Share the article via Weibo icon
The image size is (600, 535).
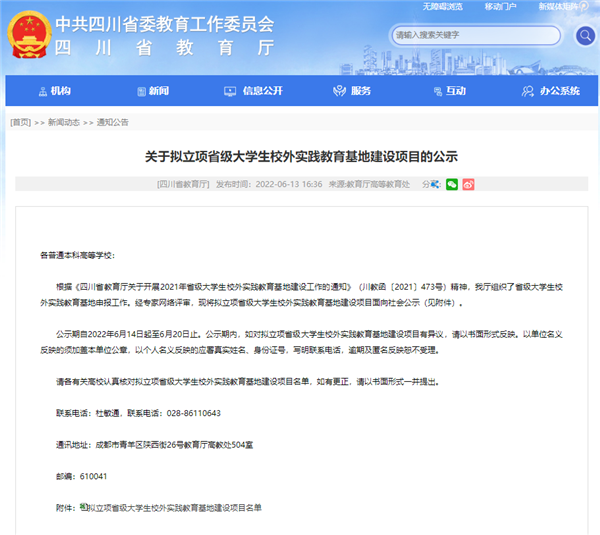[x=467, y=184]
